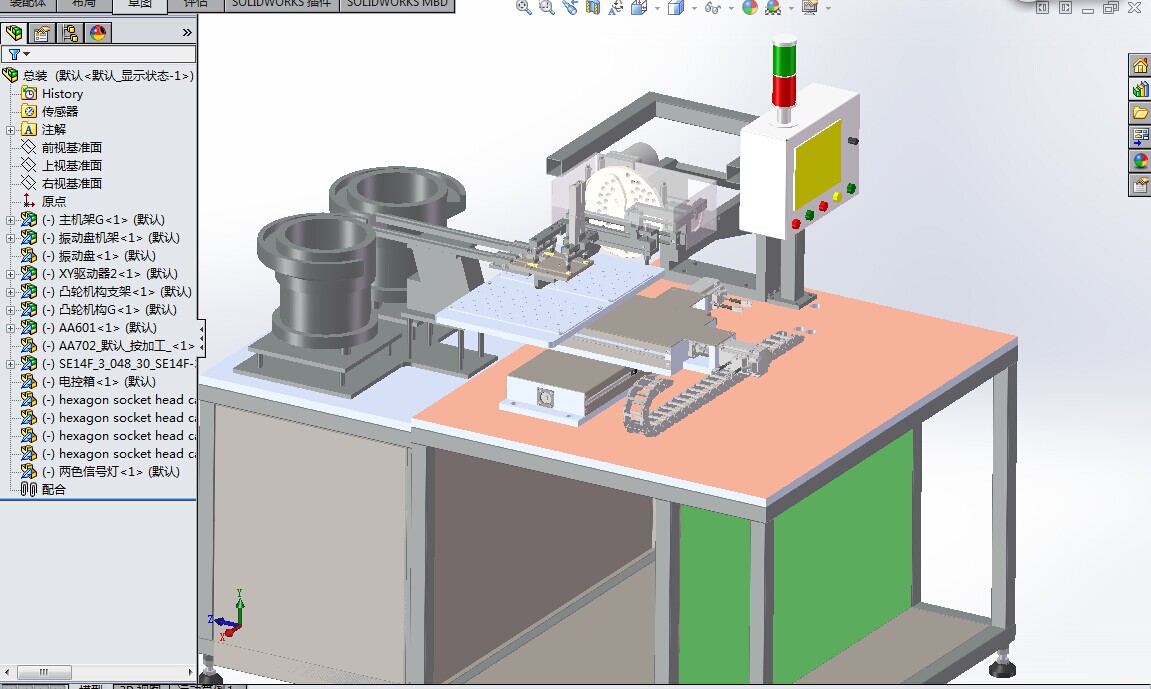Switch to the ConfigurationManager tab icon
The height and width of the screenshot is (689, 1151).
pos(70,33)
